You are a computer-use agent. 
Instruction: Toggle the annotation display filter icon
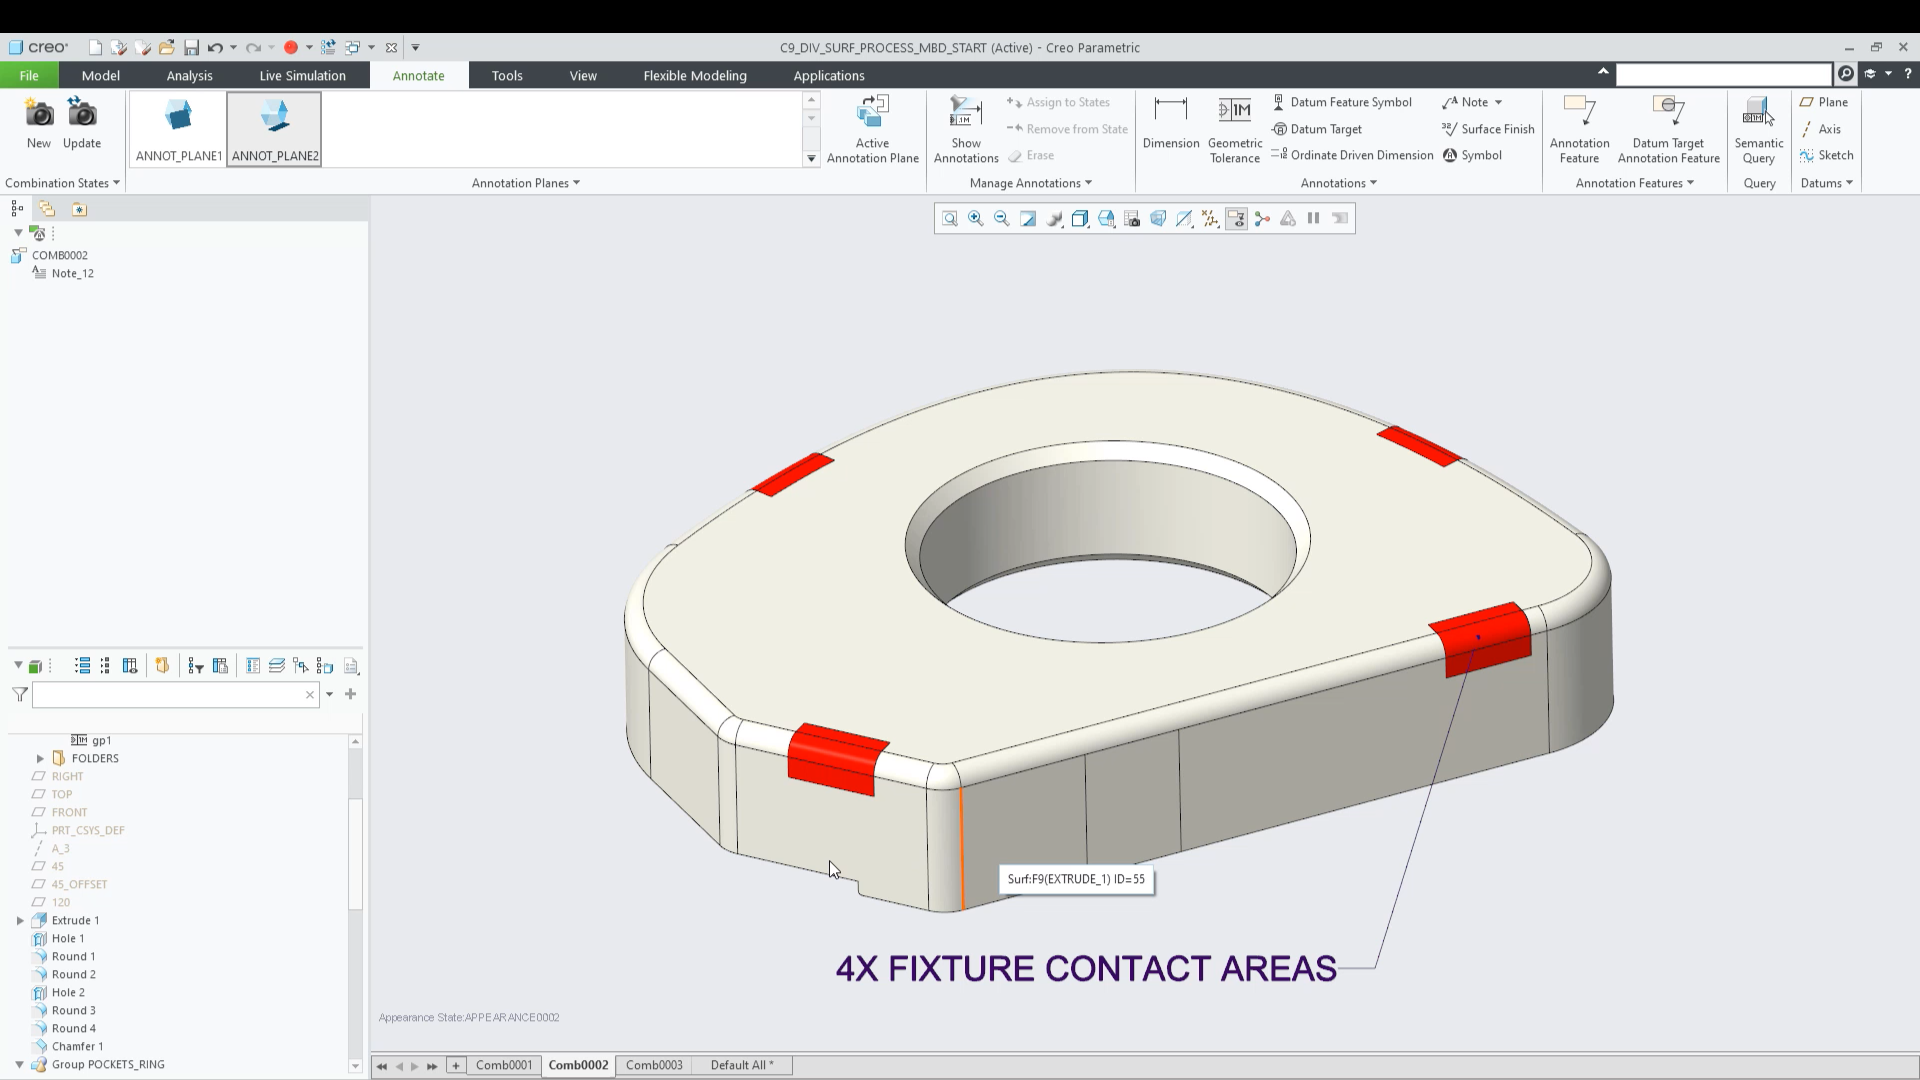1236,218
